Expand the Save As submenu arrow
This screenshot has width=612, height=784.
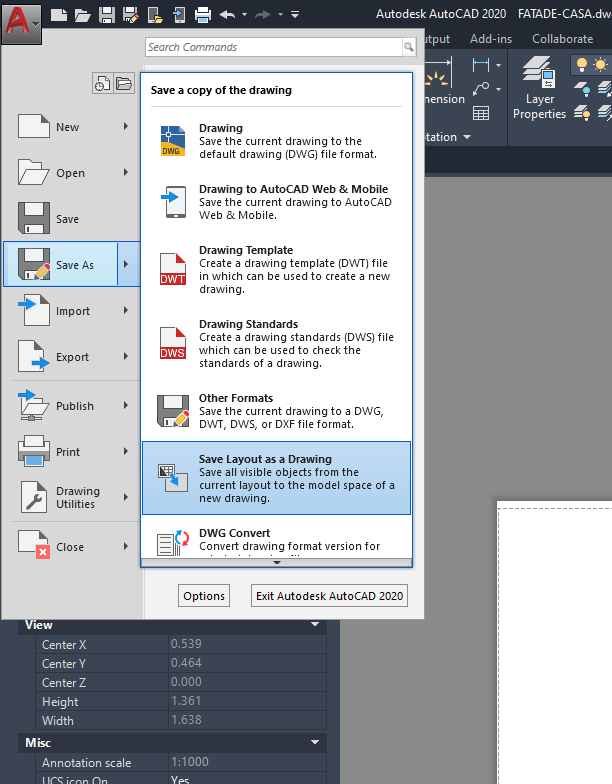tap(128, 264)
